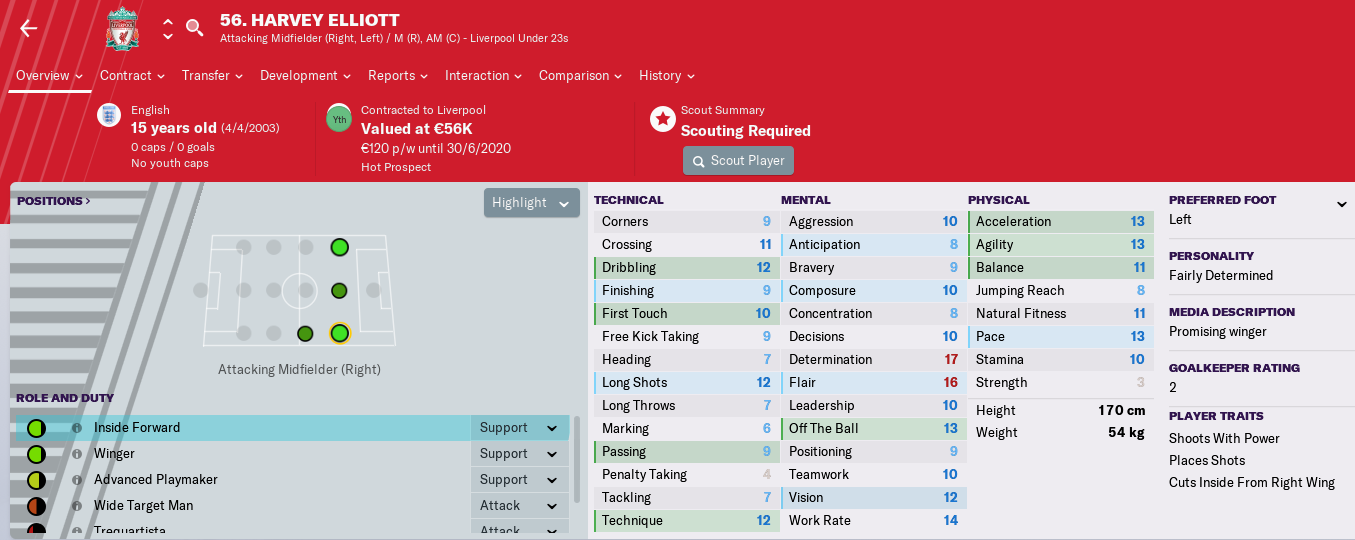
Task: Select the attacking midfielder centre position dot
Action: point(339,291)
